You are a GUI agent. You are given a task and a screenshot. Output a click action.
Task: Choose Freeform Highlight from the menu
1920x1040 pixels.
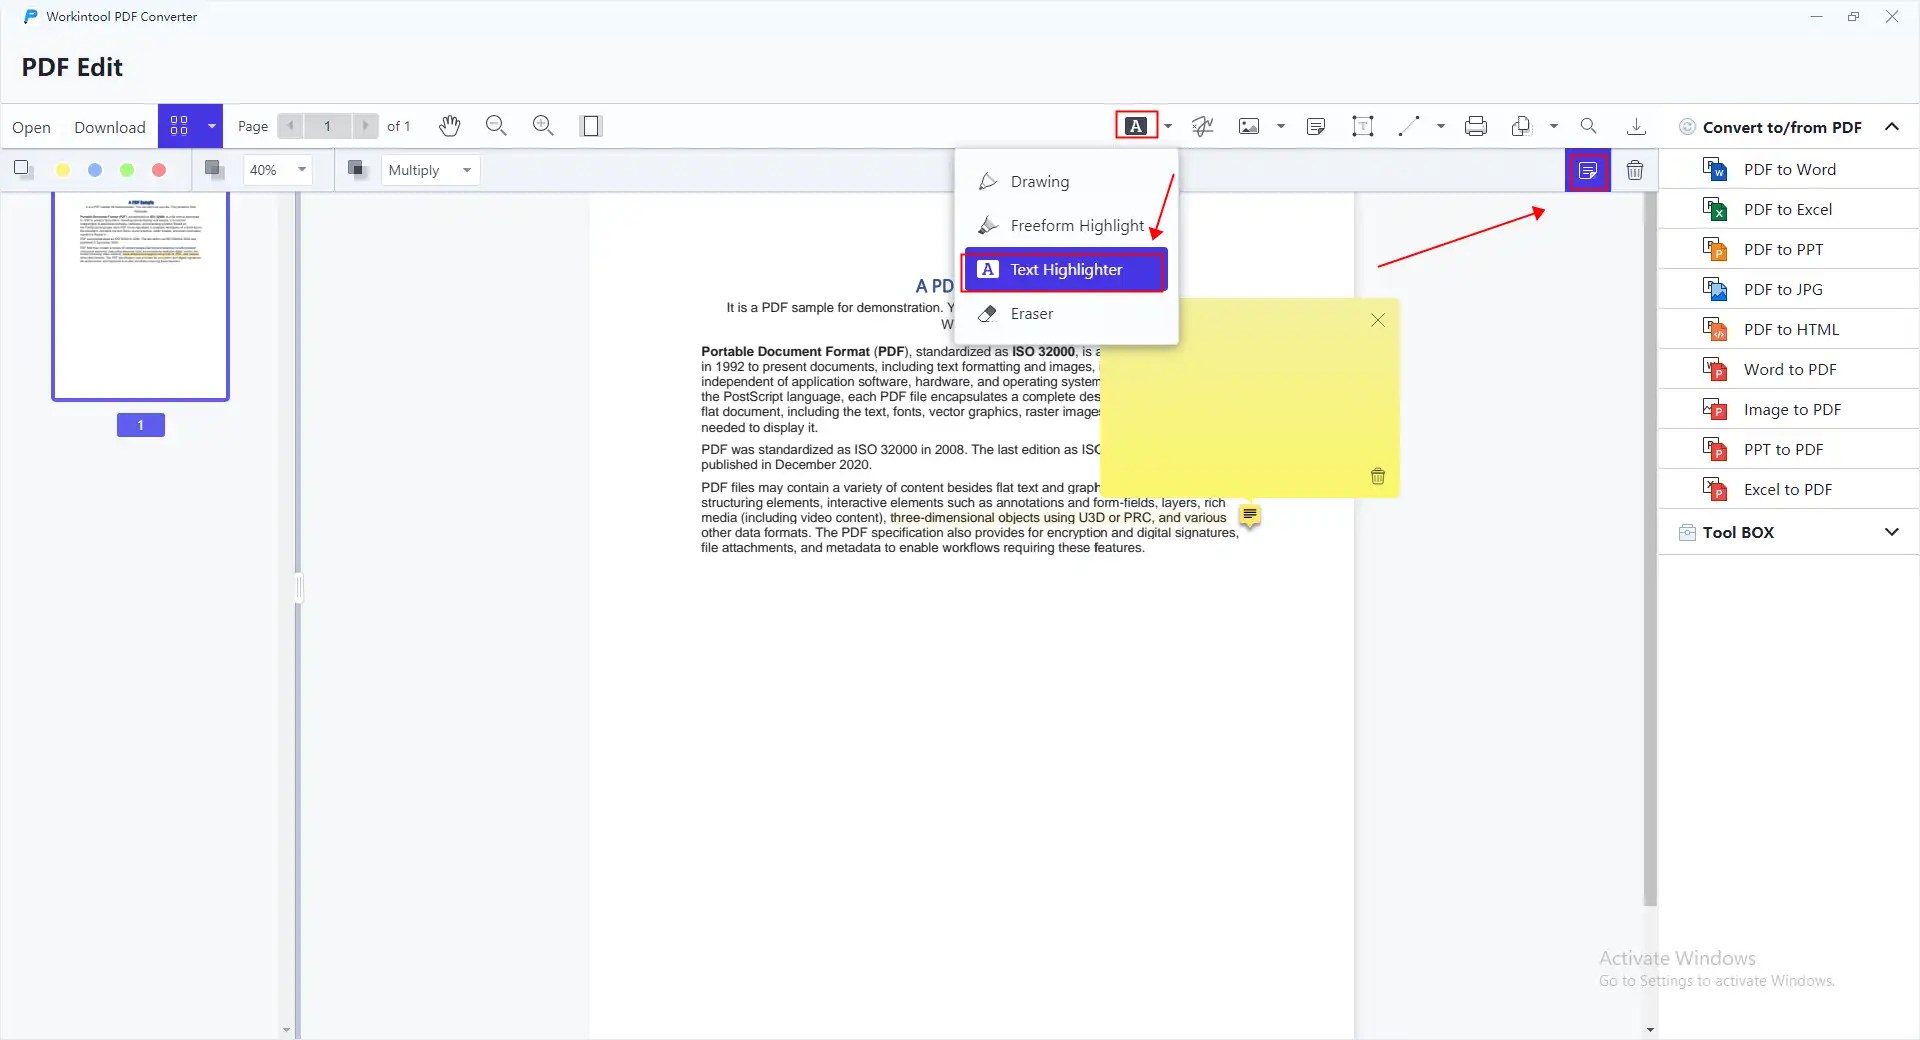tap(1076, 225)
